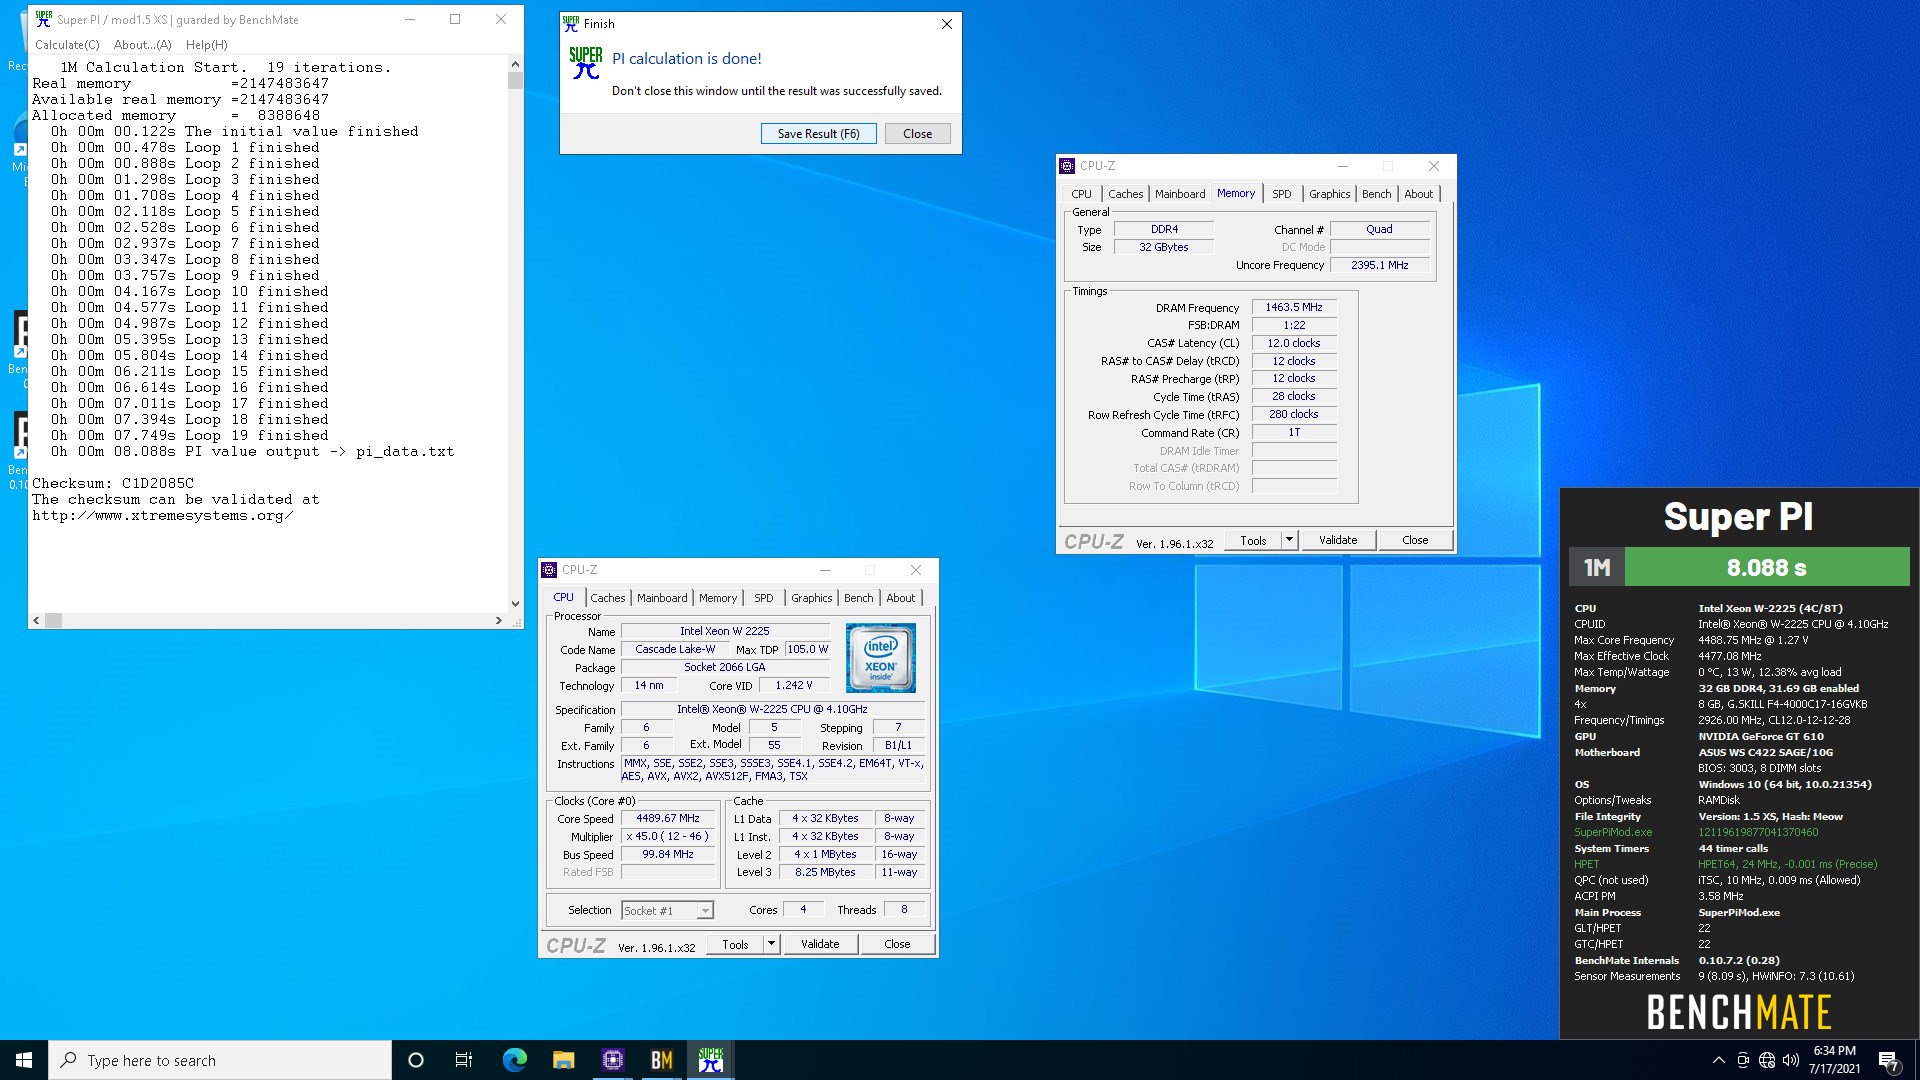Click Tools button in Memory CPU-Z window
Screen dimensions: 1920x1080
click(x=1253, y=540)
